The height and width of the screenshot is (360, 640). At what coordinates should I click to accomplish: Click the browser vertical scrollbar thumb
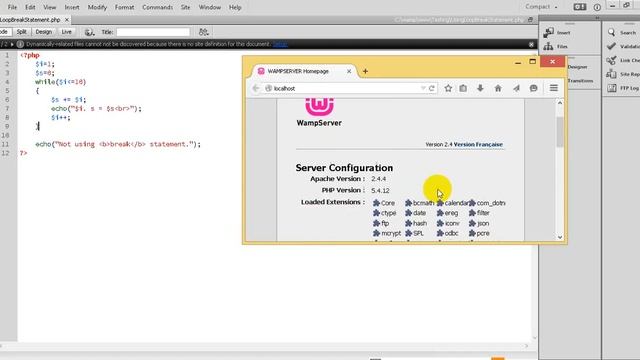[560, 131]
